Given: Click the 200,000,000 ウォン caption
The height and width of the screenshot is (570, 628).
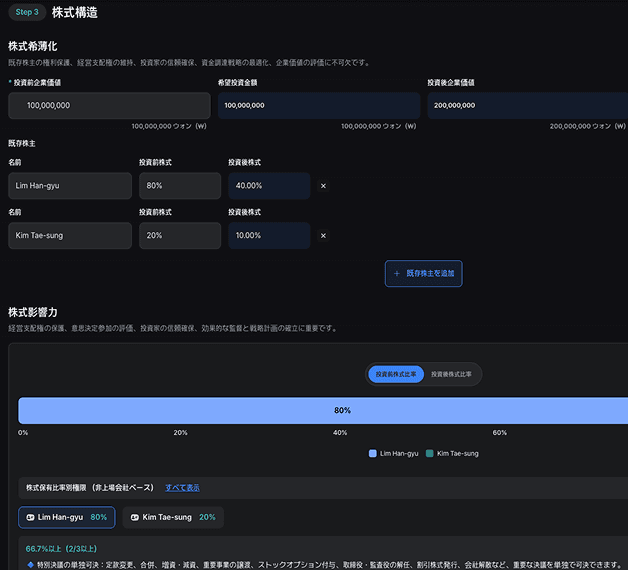Looking at the screenshot, I should pyautogui.click(x=588, y=126).
